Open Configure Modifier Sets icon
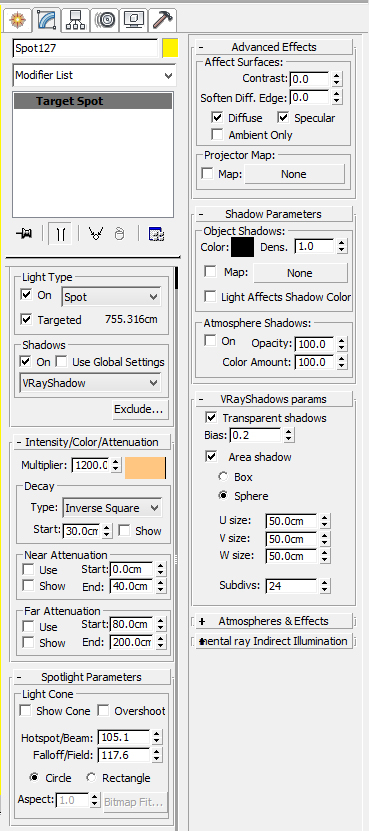 click(156, 233)
